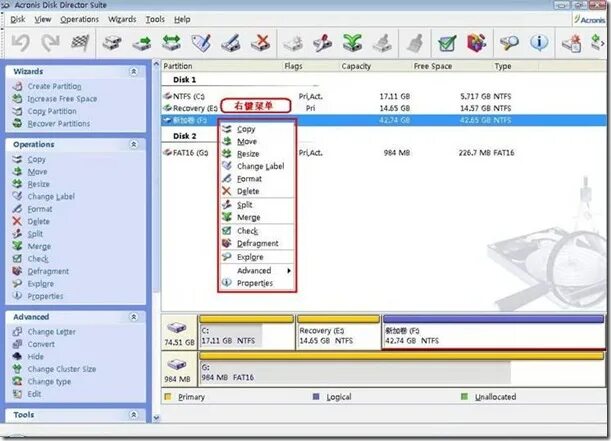This screenshot has height=441, width=611.
Task: Click the Copy partition toolbar icon
Action: [x=112, y=43]
